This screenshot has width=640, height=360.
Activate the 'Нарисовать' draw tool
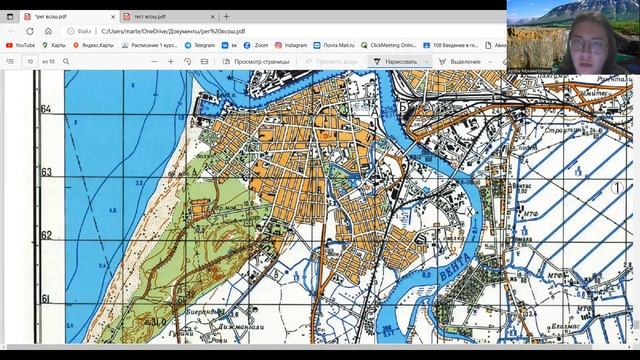(396, 62)
